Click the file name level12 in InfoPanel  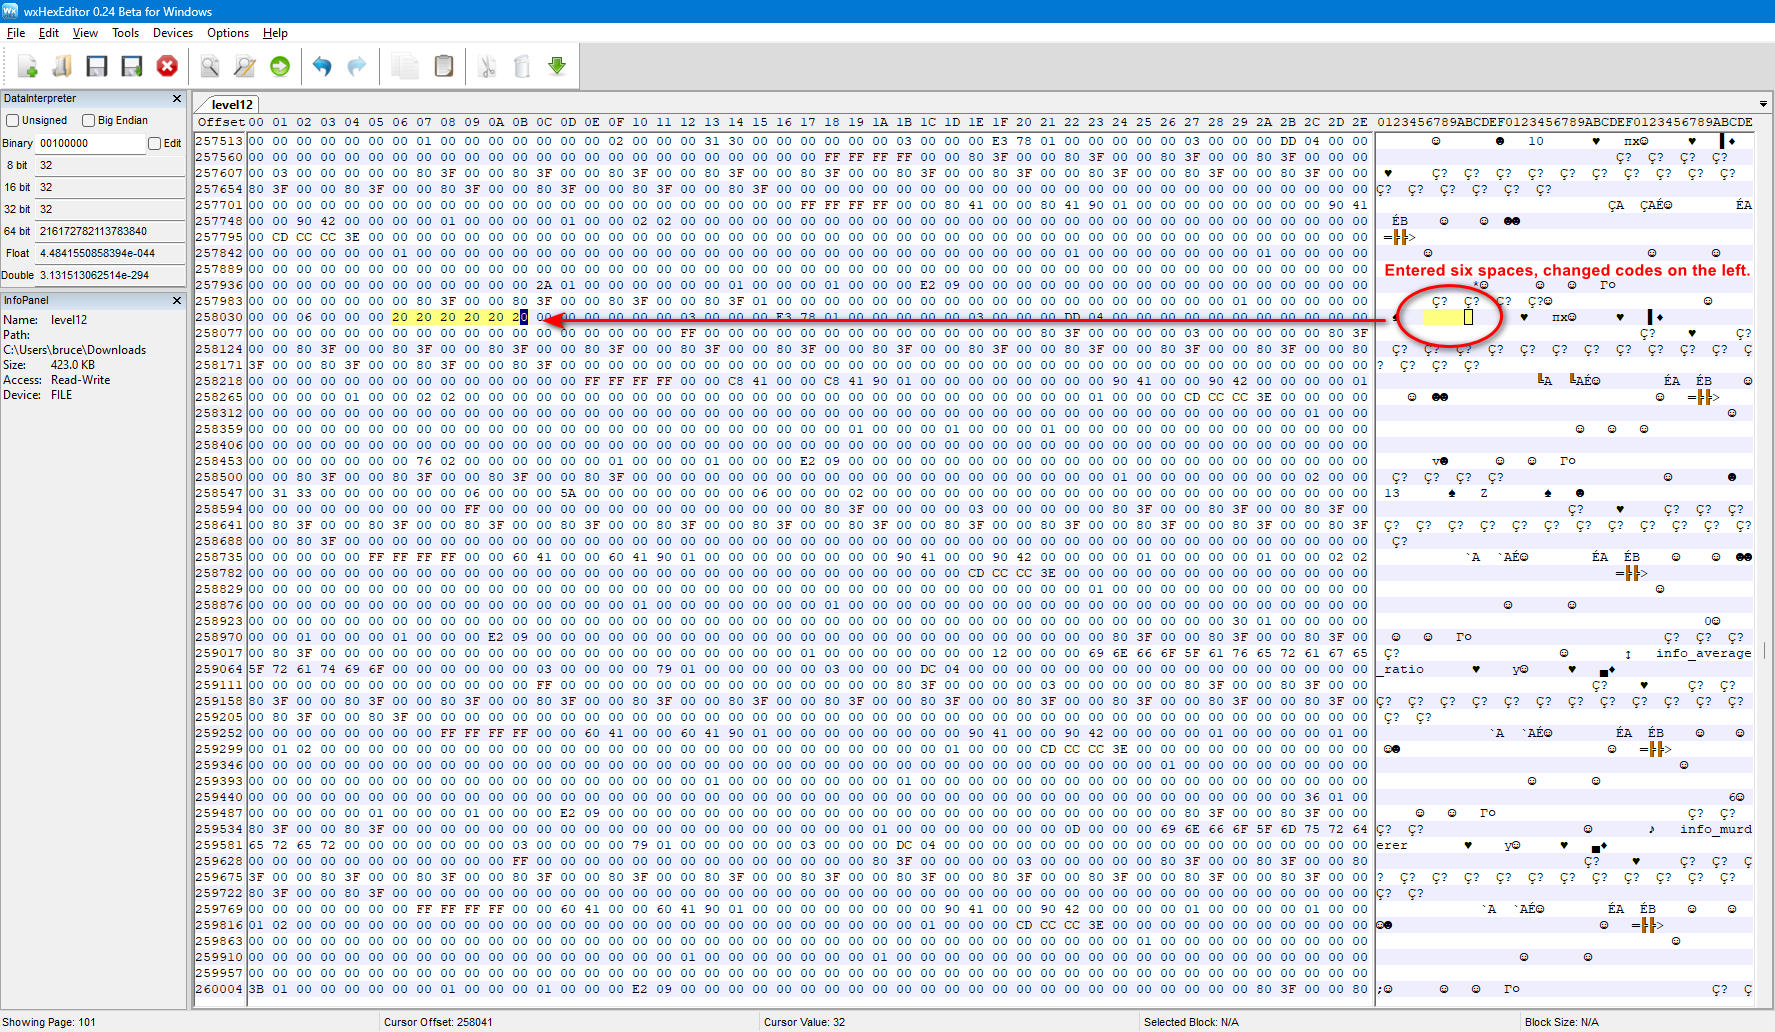[69, 320]
